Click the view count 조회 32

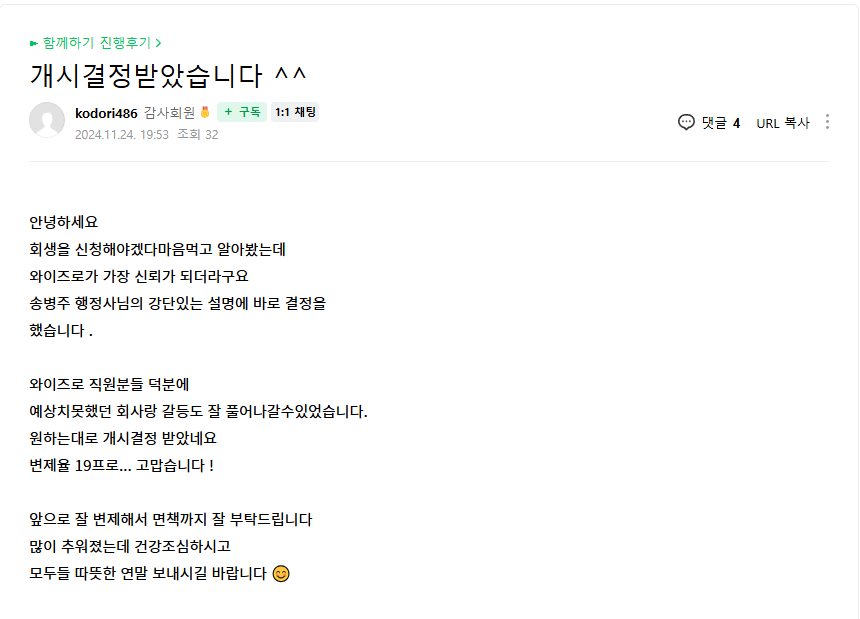tap(198, 134)
